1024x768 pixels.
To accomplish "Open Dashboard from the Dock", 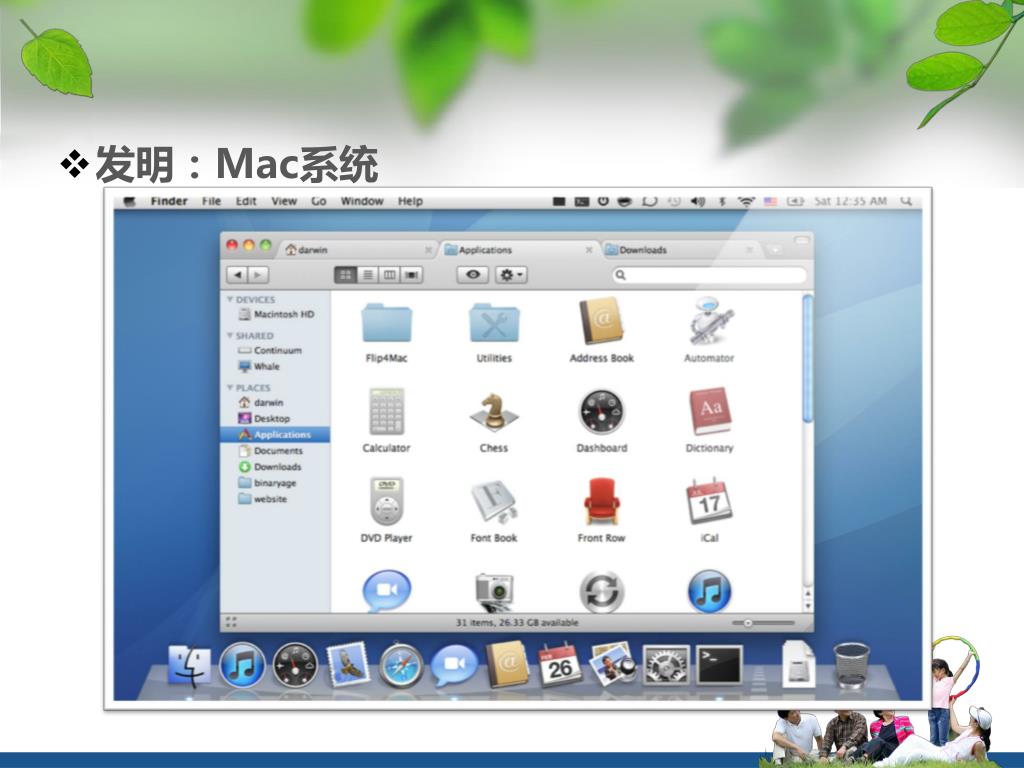I will pyautogui.click(x=295, y=665).
